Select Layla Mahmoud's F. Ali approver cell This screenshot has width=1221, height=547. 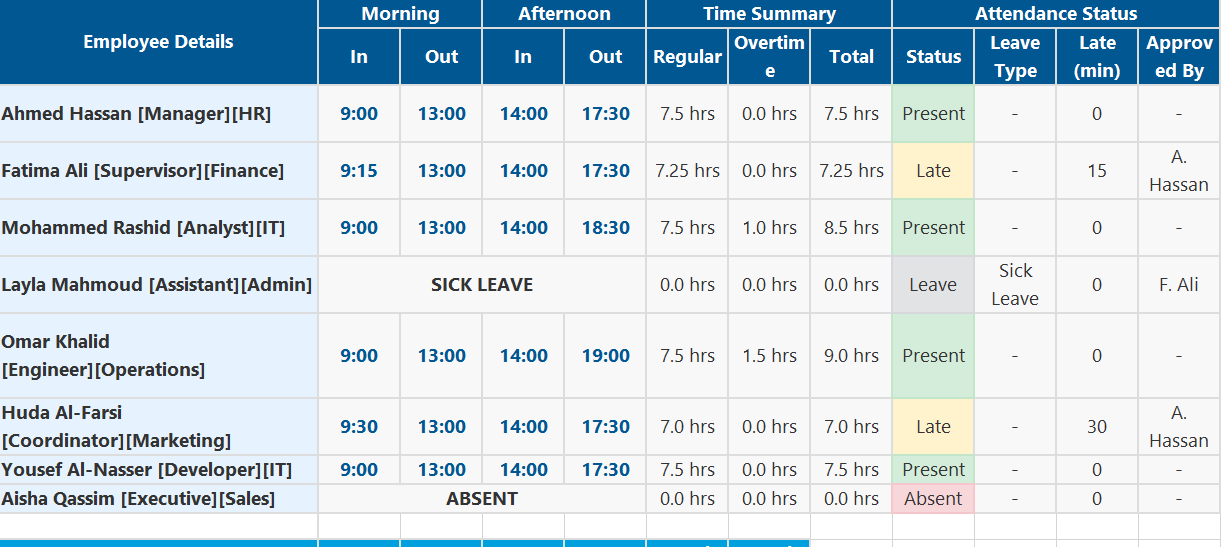click(x=1179, y=285)
